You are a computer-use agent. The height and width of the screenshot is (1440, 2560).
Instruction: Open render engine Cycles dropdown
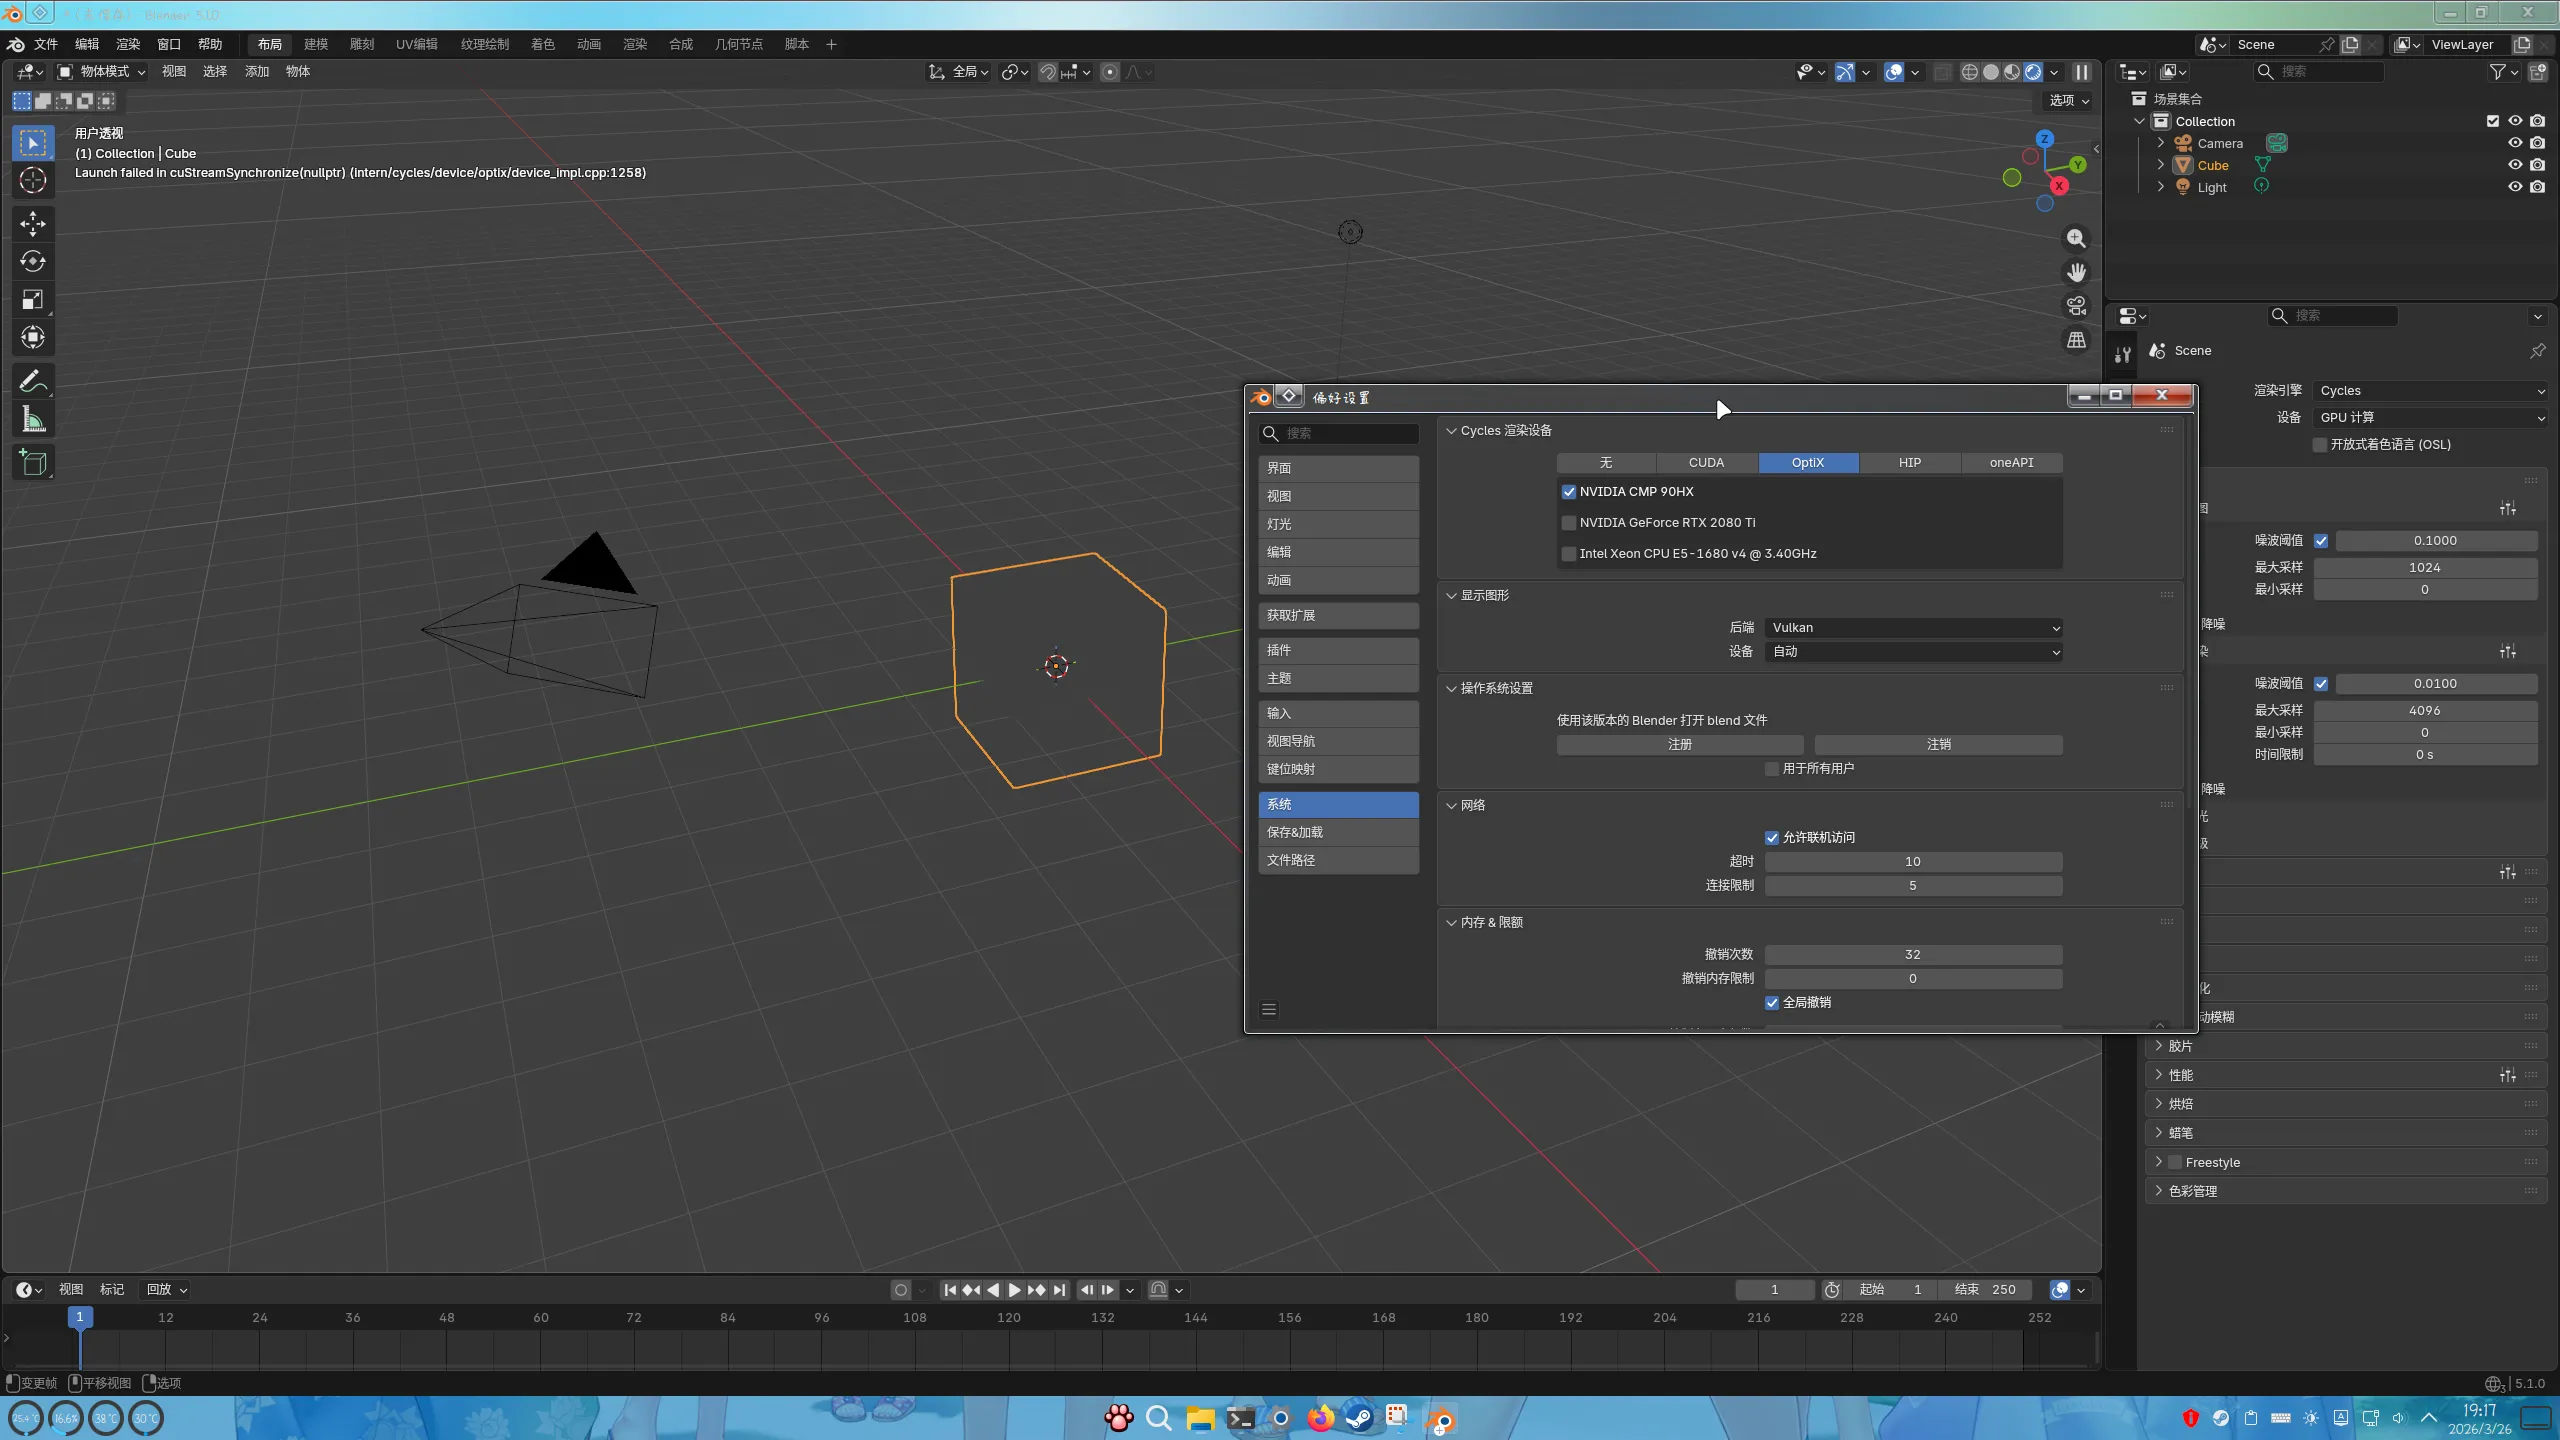(2429, 391)
